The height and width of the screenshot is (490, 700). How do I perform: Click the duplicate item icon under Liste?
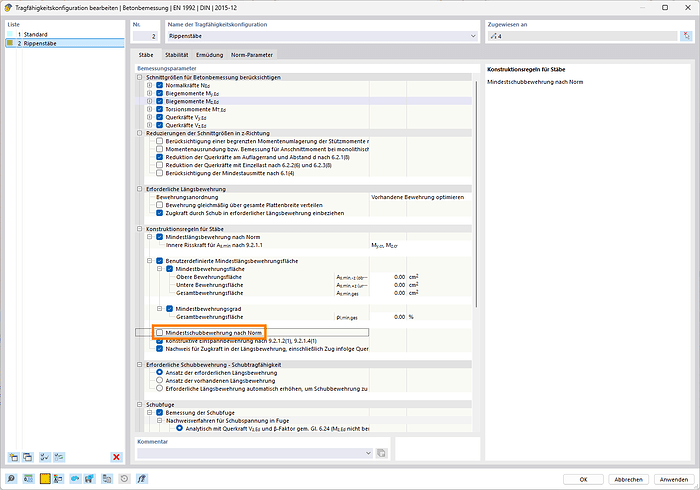29,457
